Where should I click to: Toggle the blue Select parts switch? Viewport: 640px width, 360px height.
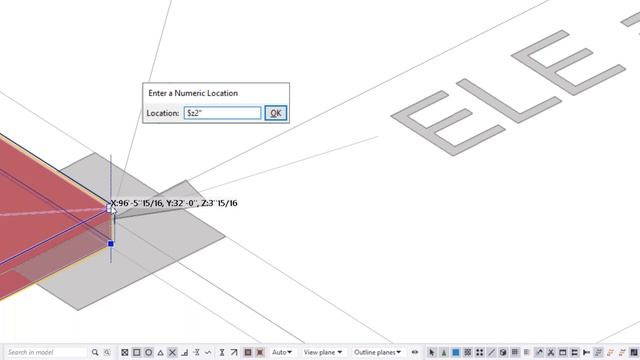tap(456, 352)
